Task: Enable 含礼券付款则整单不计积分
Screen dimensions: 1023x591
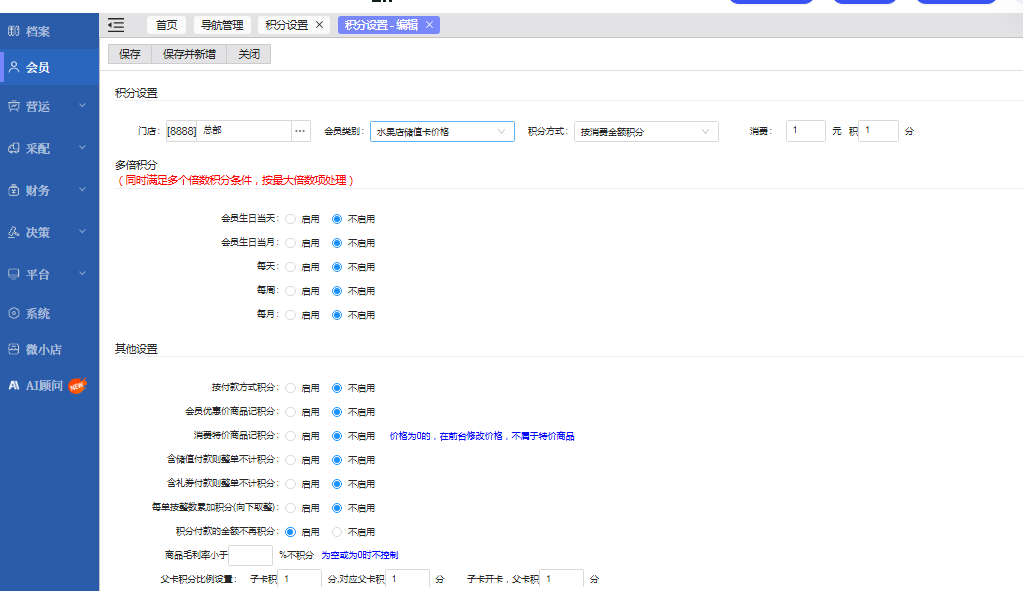Action: point(290,484)
